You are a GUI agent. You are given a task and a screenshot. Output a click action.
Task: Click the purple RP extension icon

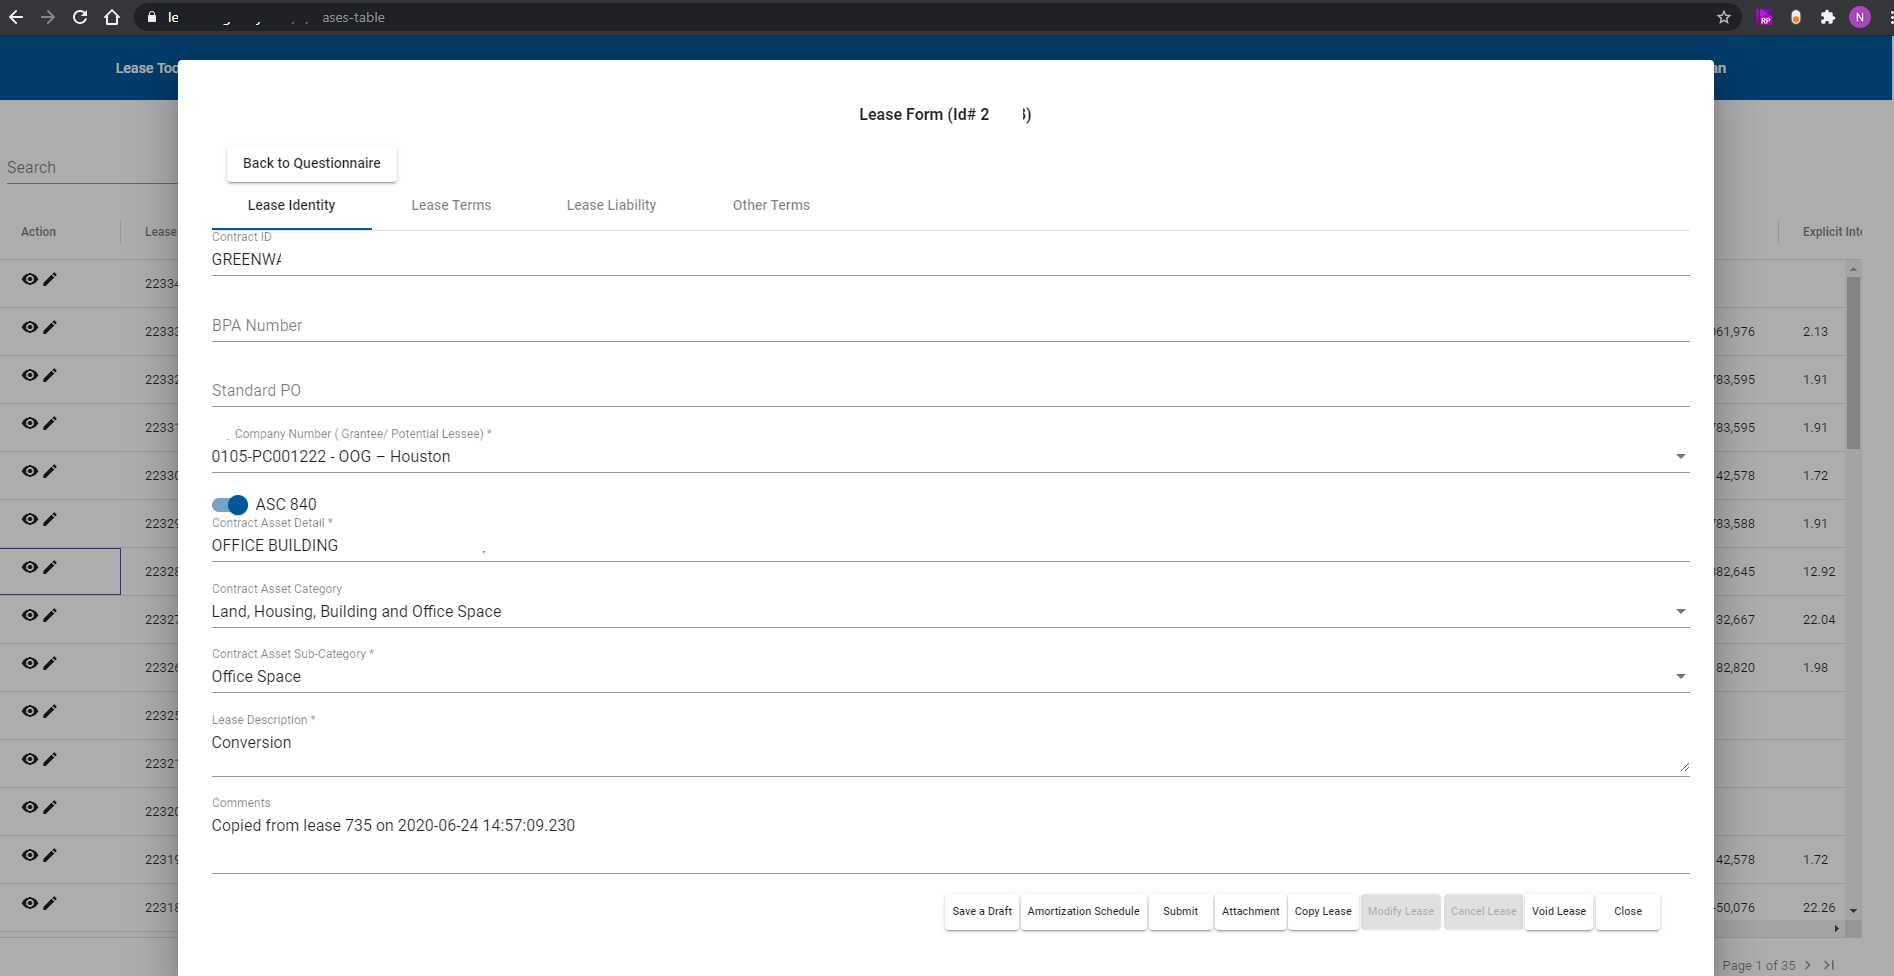tap(1764, 17)
